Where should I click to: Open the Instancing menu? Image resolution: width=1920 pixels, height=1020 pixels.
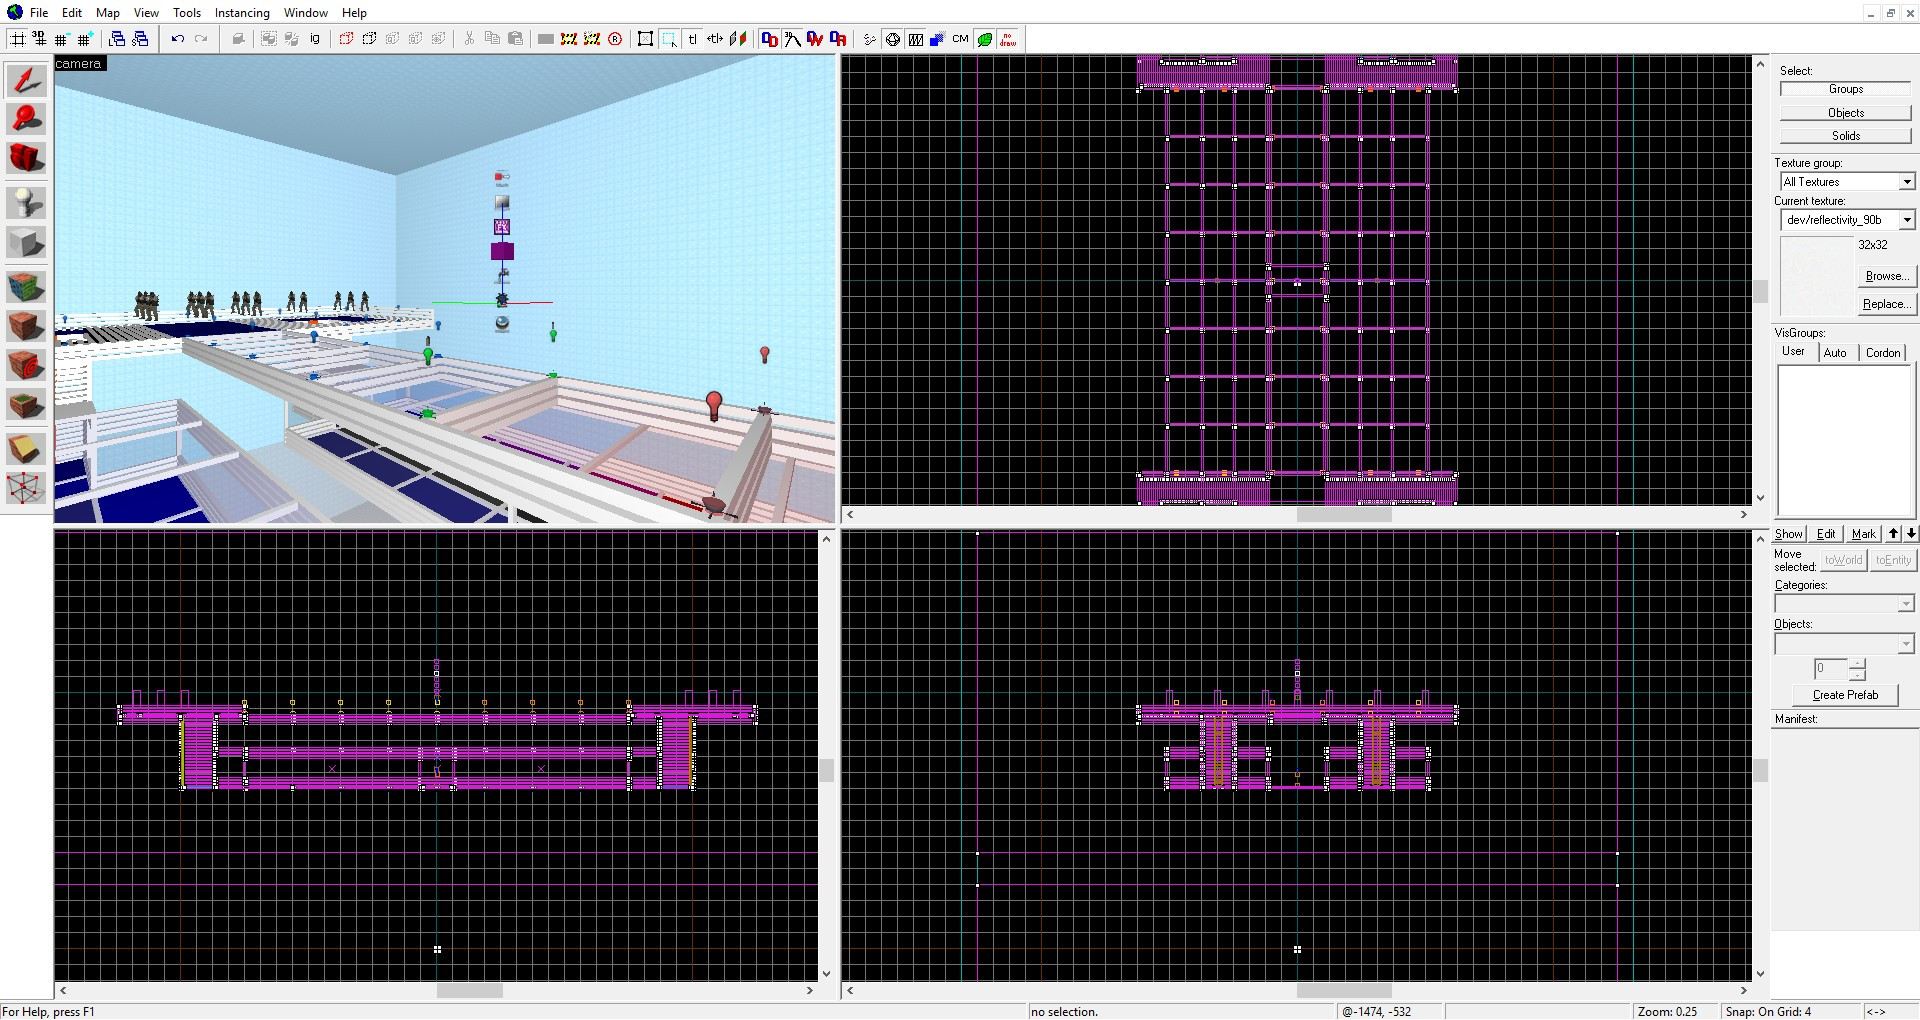(242, 13)
